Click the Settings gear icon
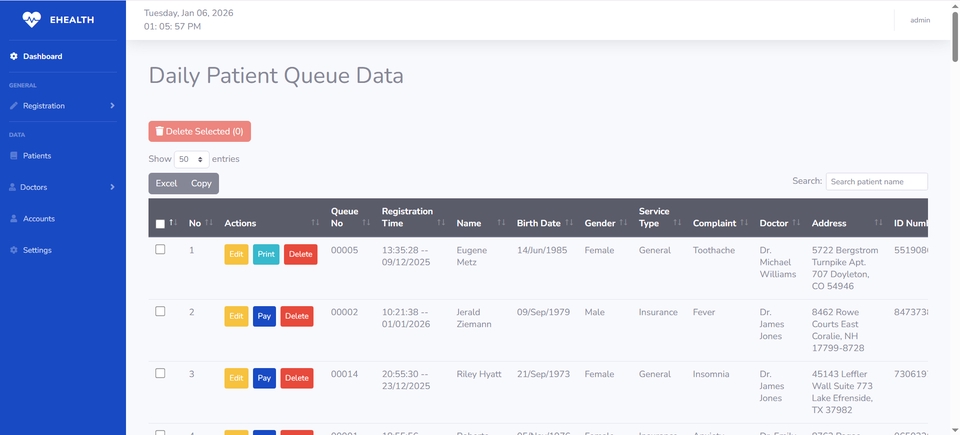The image size is (960, 435). [x=14, y=250]
